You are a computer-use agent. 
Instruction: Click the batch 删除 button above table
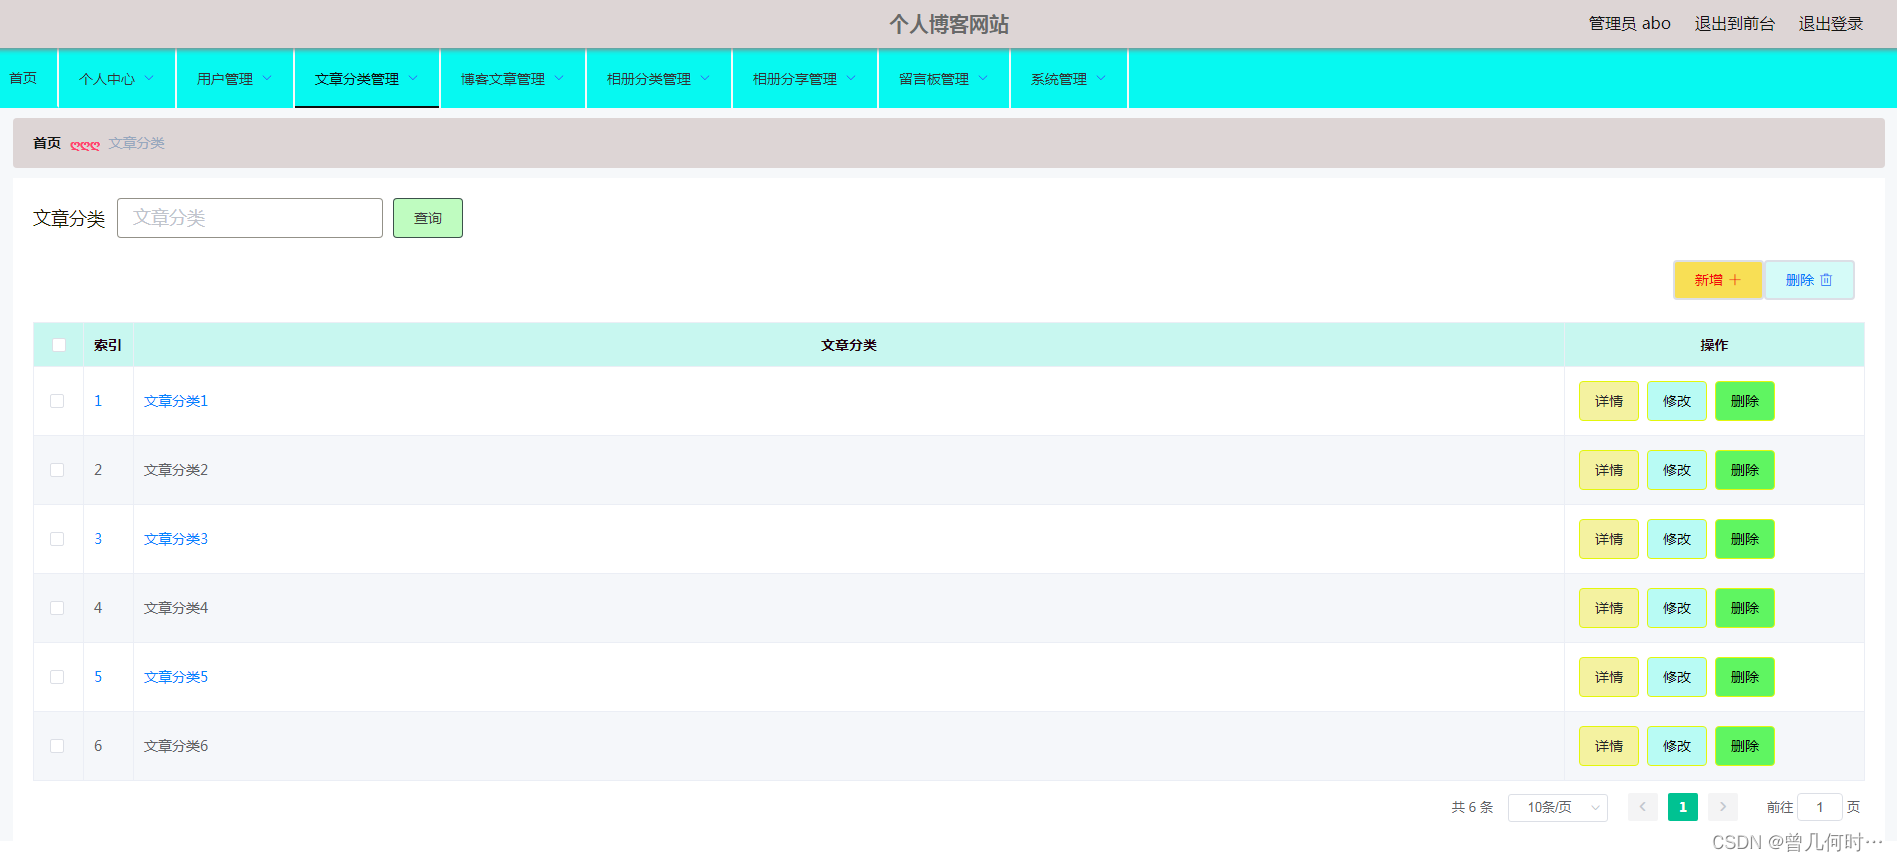coord(1809,280)
